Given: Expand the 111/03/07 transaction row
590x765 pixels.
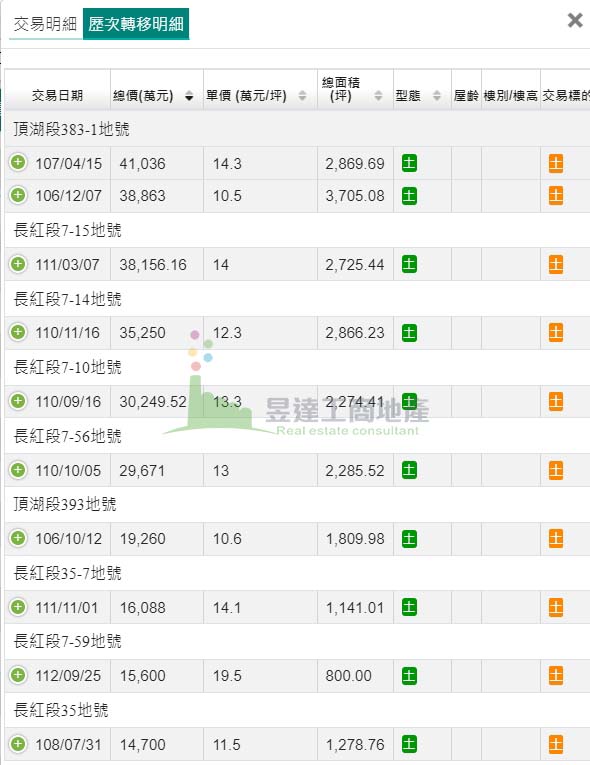Looking at the screenshot, I should pos(18,264).
